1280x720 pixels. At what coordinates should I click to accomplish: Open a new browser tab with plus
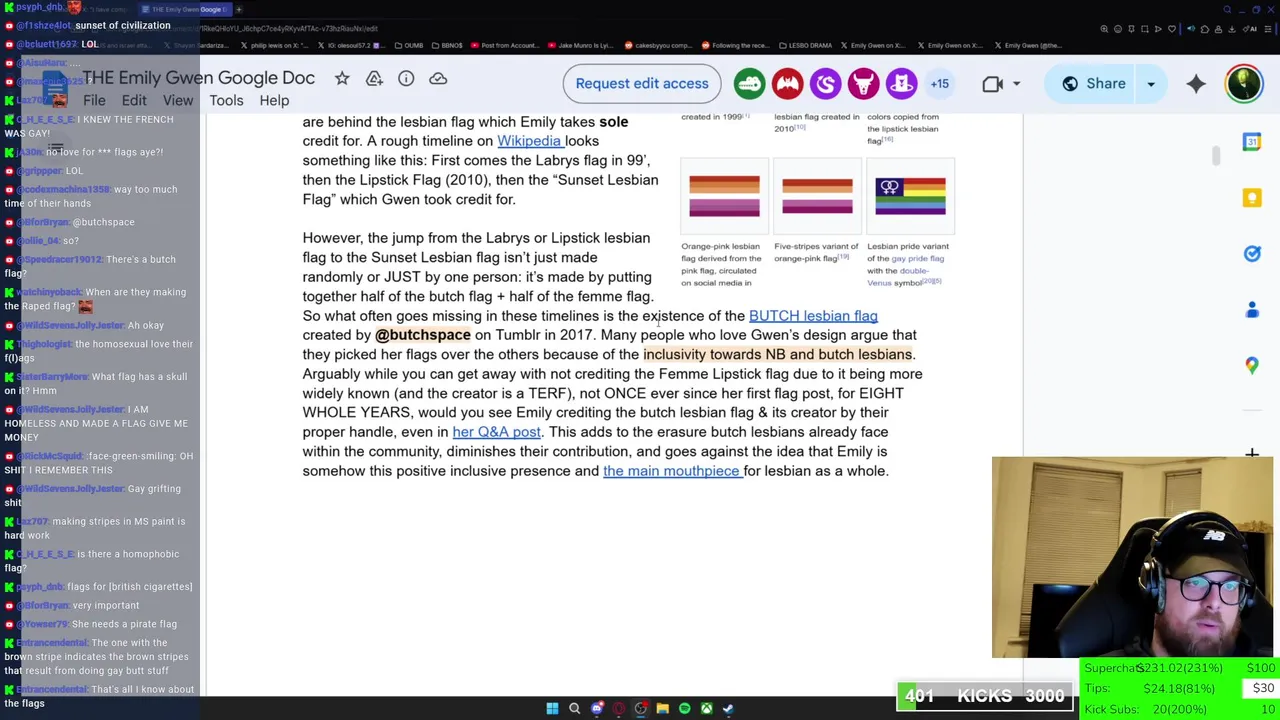tap(239, 9)
